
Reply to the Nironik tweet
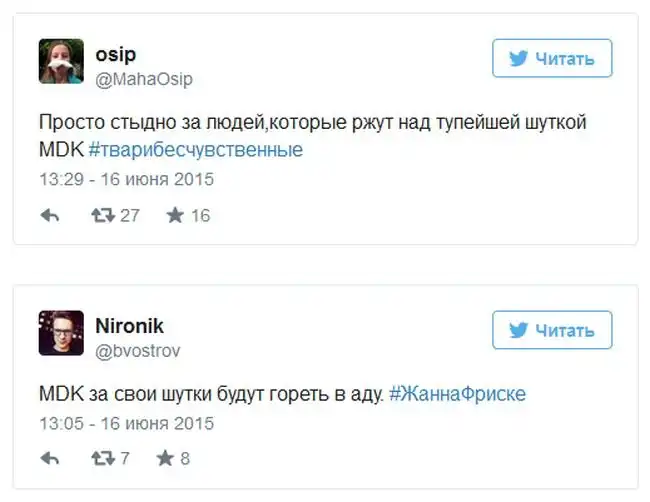click(x=50, y=459)
